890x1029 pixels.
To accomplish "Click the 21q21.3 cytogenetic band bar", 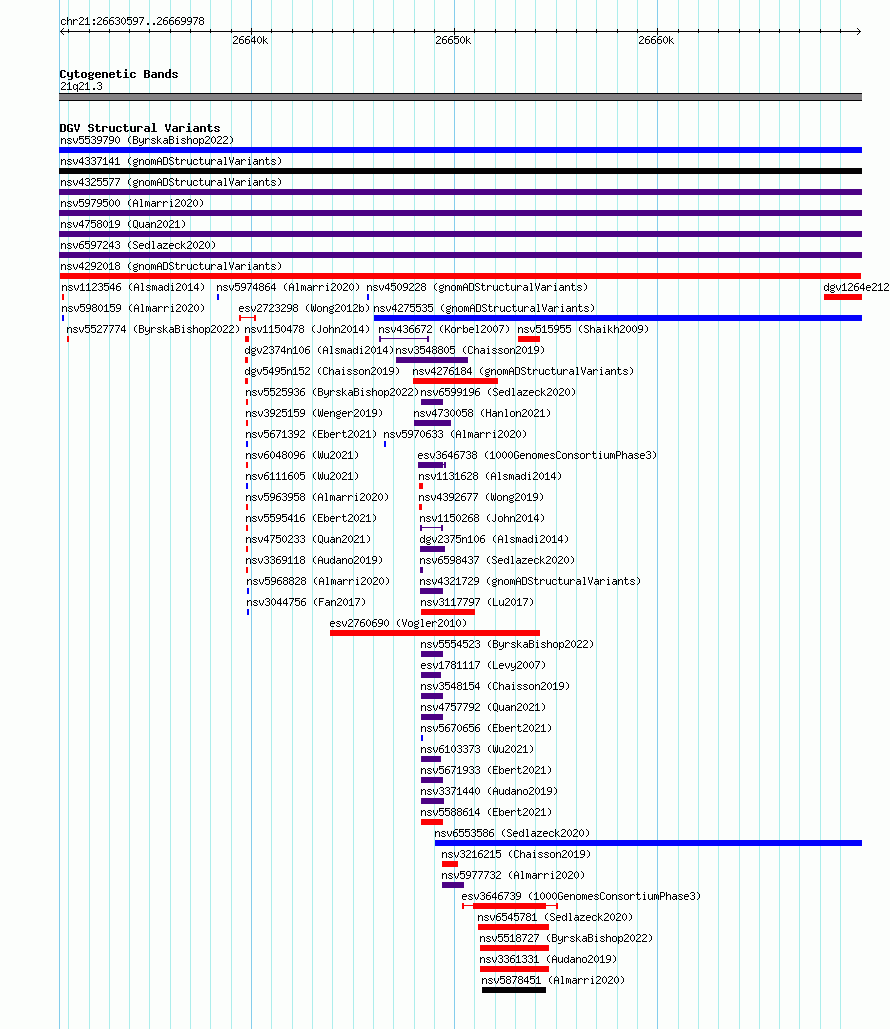I will [x=460, y=97].
